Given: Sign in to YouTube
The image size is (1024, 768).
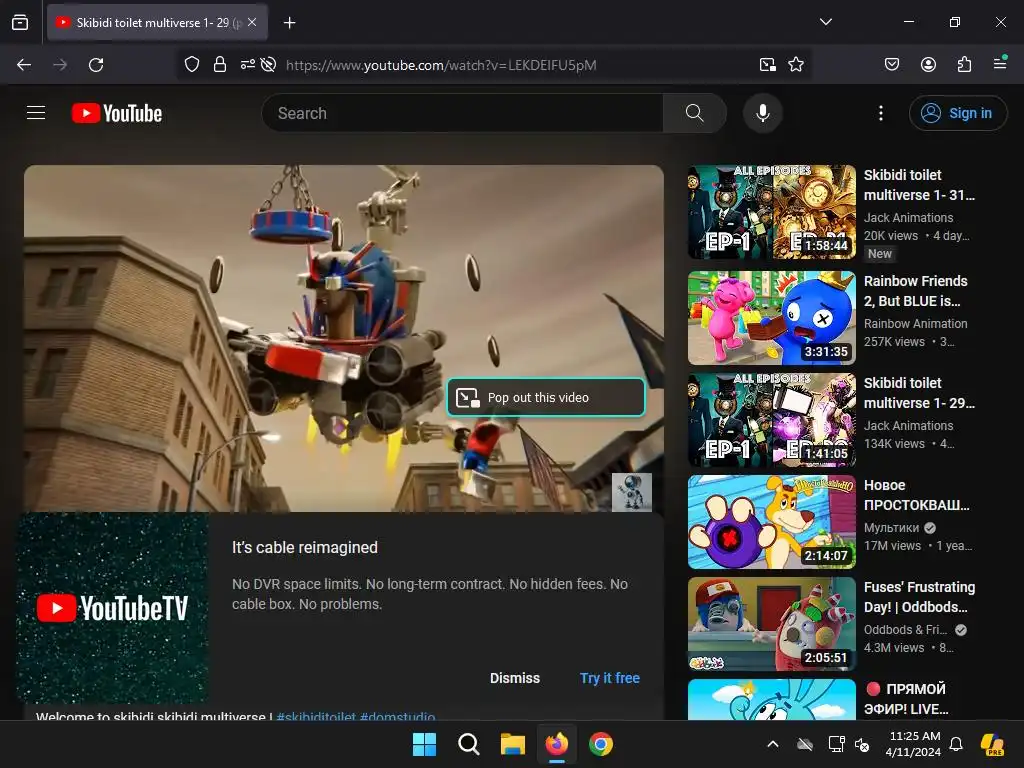Looking at the screenshot, I should pyautogui.click(x=957, y=113).
